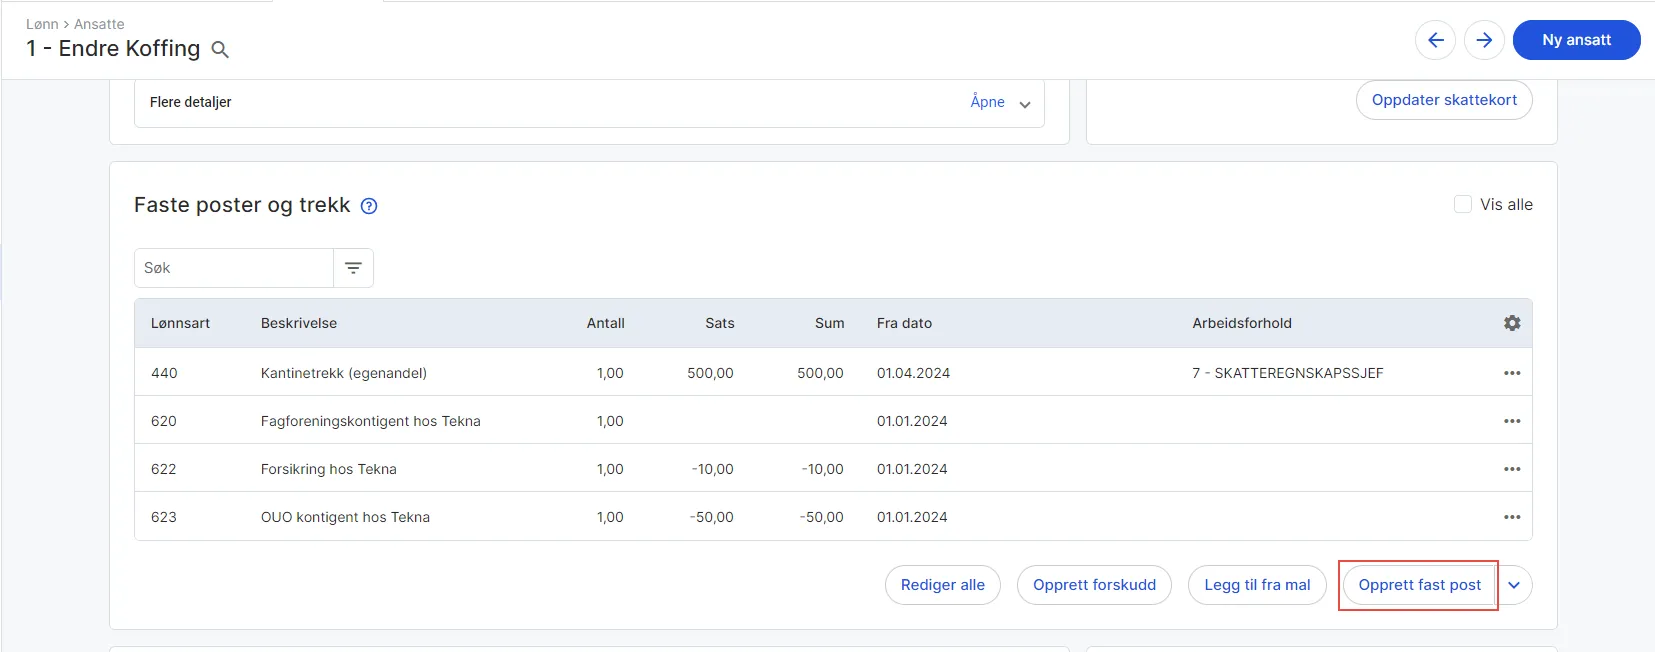Screen dimensions: 1655x652
Task: Open three-dot menu for Fagforeningskontigent row
Action: (1512, 421)
